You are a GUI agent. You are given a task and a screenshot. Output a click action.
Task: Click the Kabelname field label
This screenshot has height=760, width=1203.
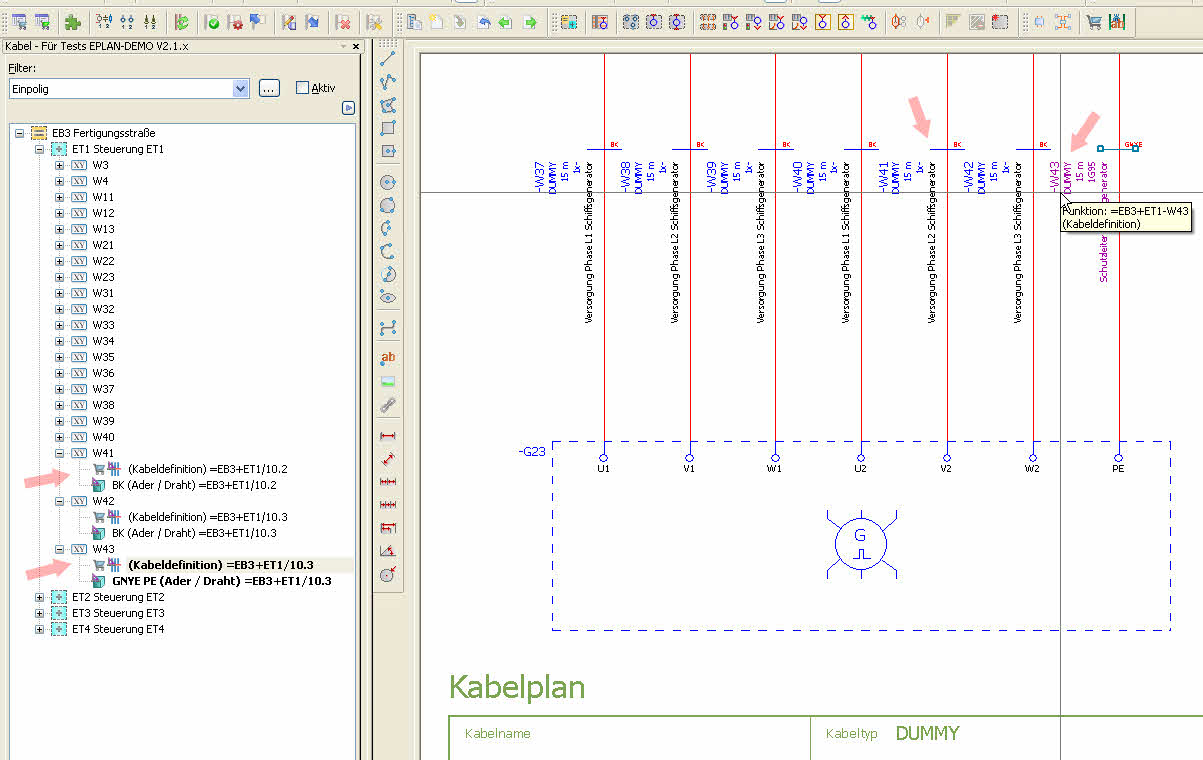(x=498, y=734)
